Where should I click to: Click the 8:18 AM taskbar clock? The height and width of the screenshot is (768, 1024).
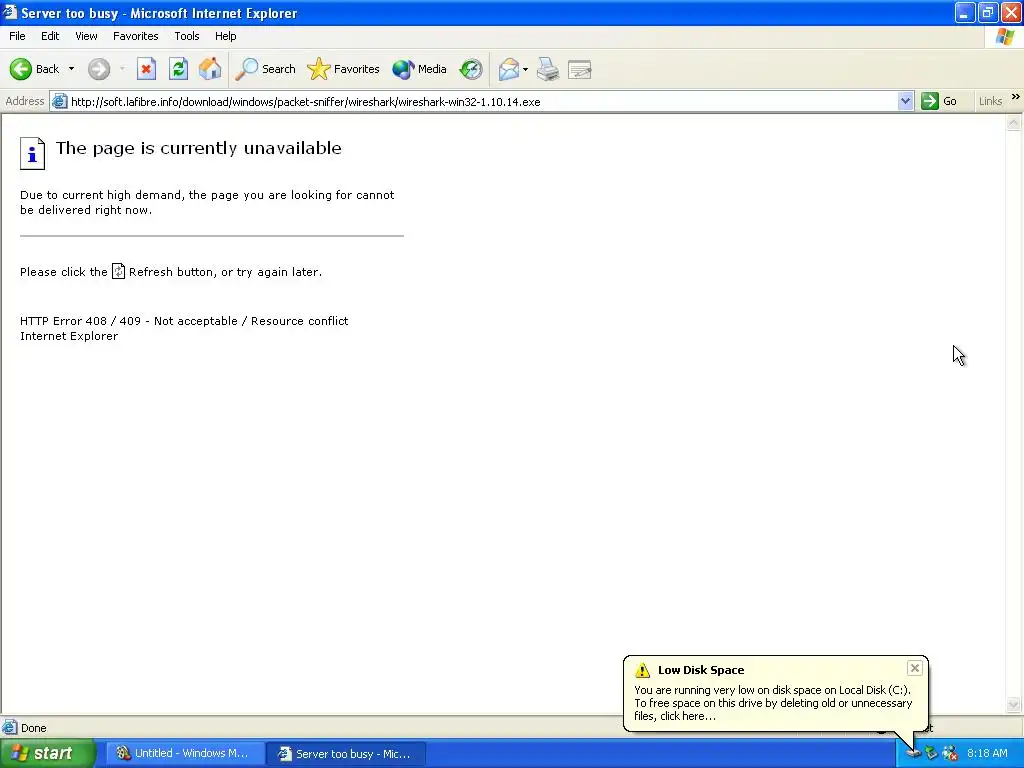pos(987,753)
